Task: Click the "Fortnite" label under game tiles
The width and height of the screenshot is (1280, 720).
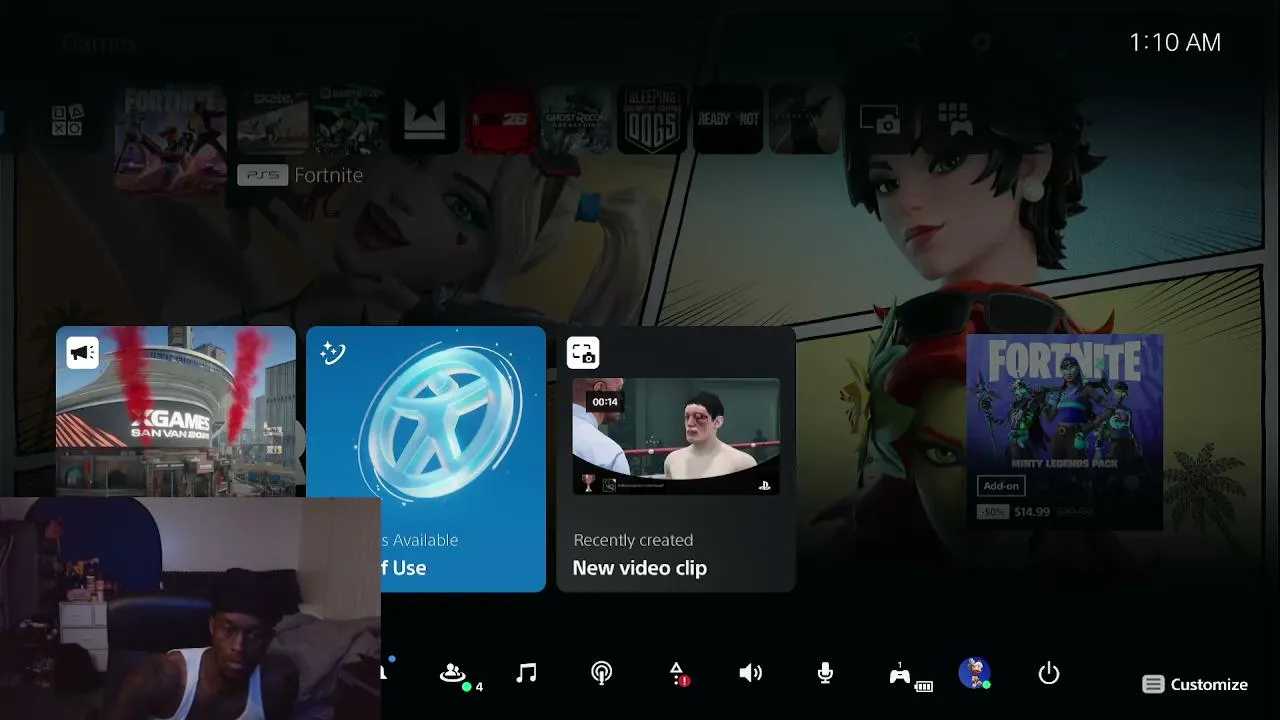Action: [x=328, y=175]
